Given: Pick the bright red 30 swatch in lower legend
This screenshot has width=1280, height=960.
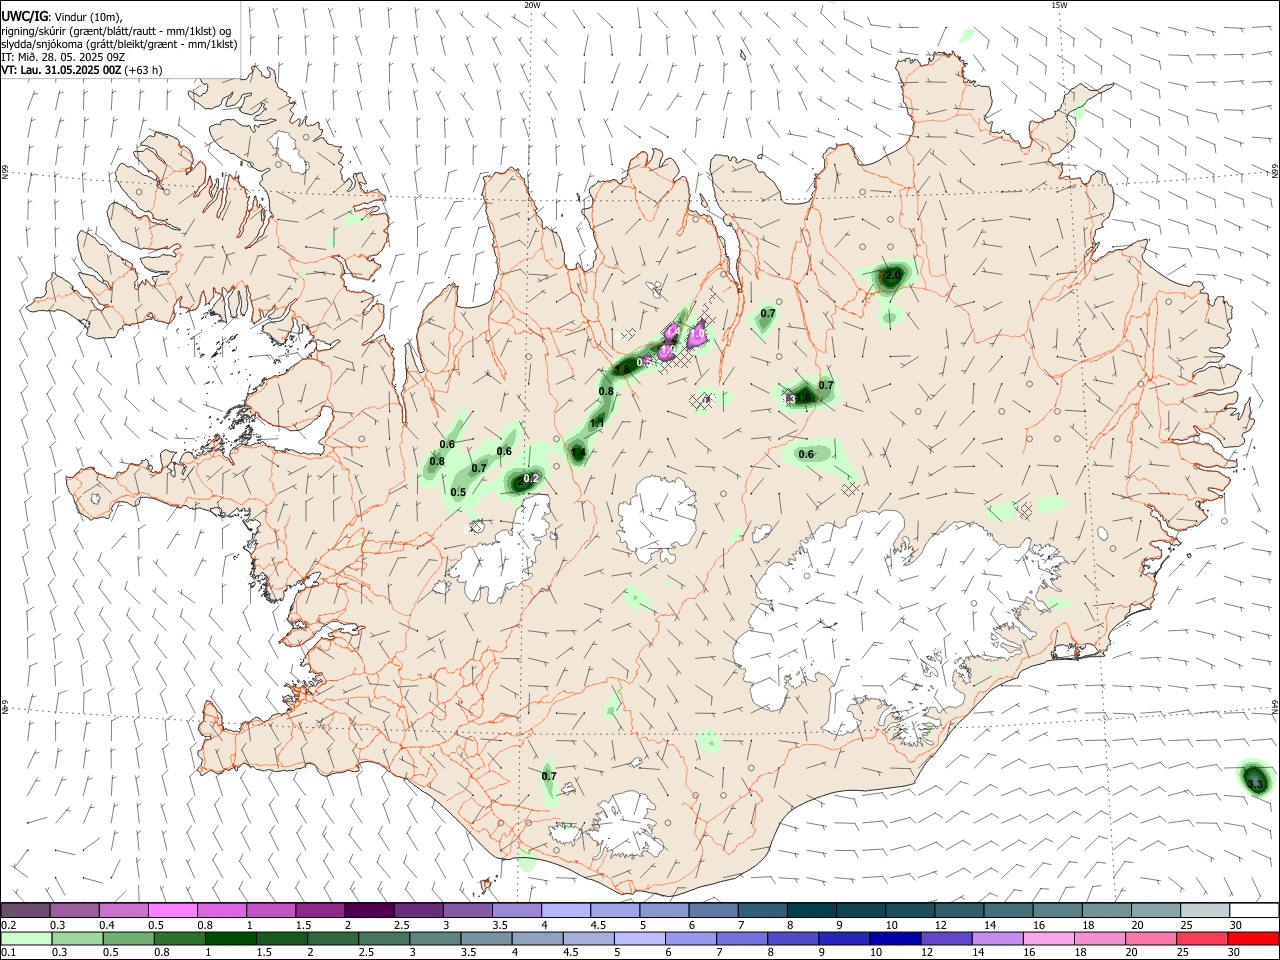Looking at the screenshot, I should tap(1252, 938).
